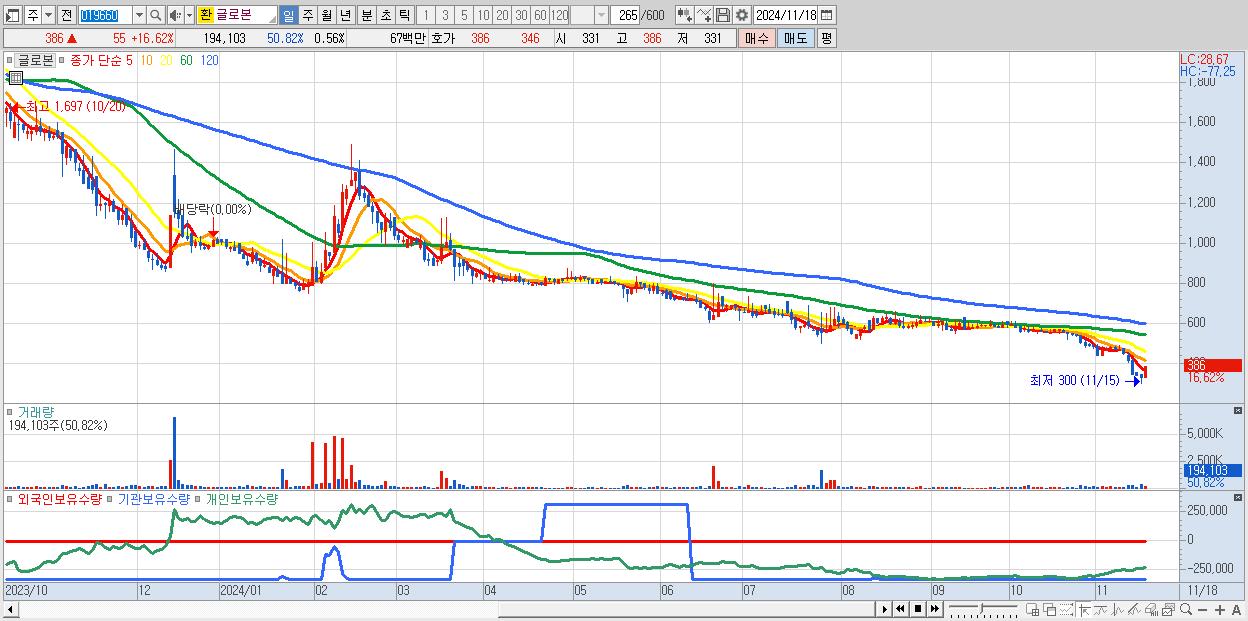The height and width of the screenshot is (621, 1248).
Task: Click the stop button in bottom bar
Action: pyautogui.click(x=917, y=609)
